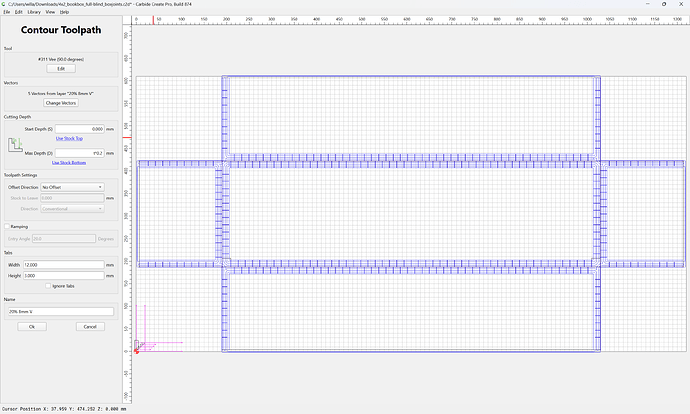Image resolution: width=690 pixels, height=414 pixels.
Task: Click the Entry Angle field
Action: 64,238
